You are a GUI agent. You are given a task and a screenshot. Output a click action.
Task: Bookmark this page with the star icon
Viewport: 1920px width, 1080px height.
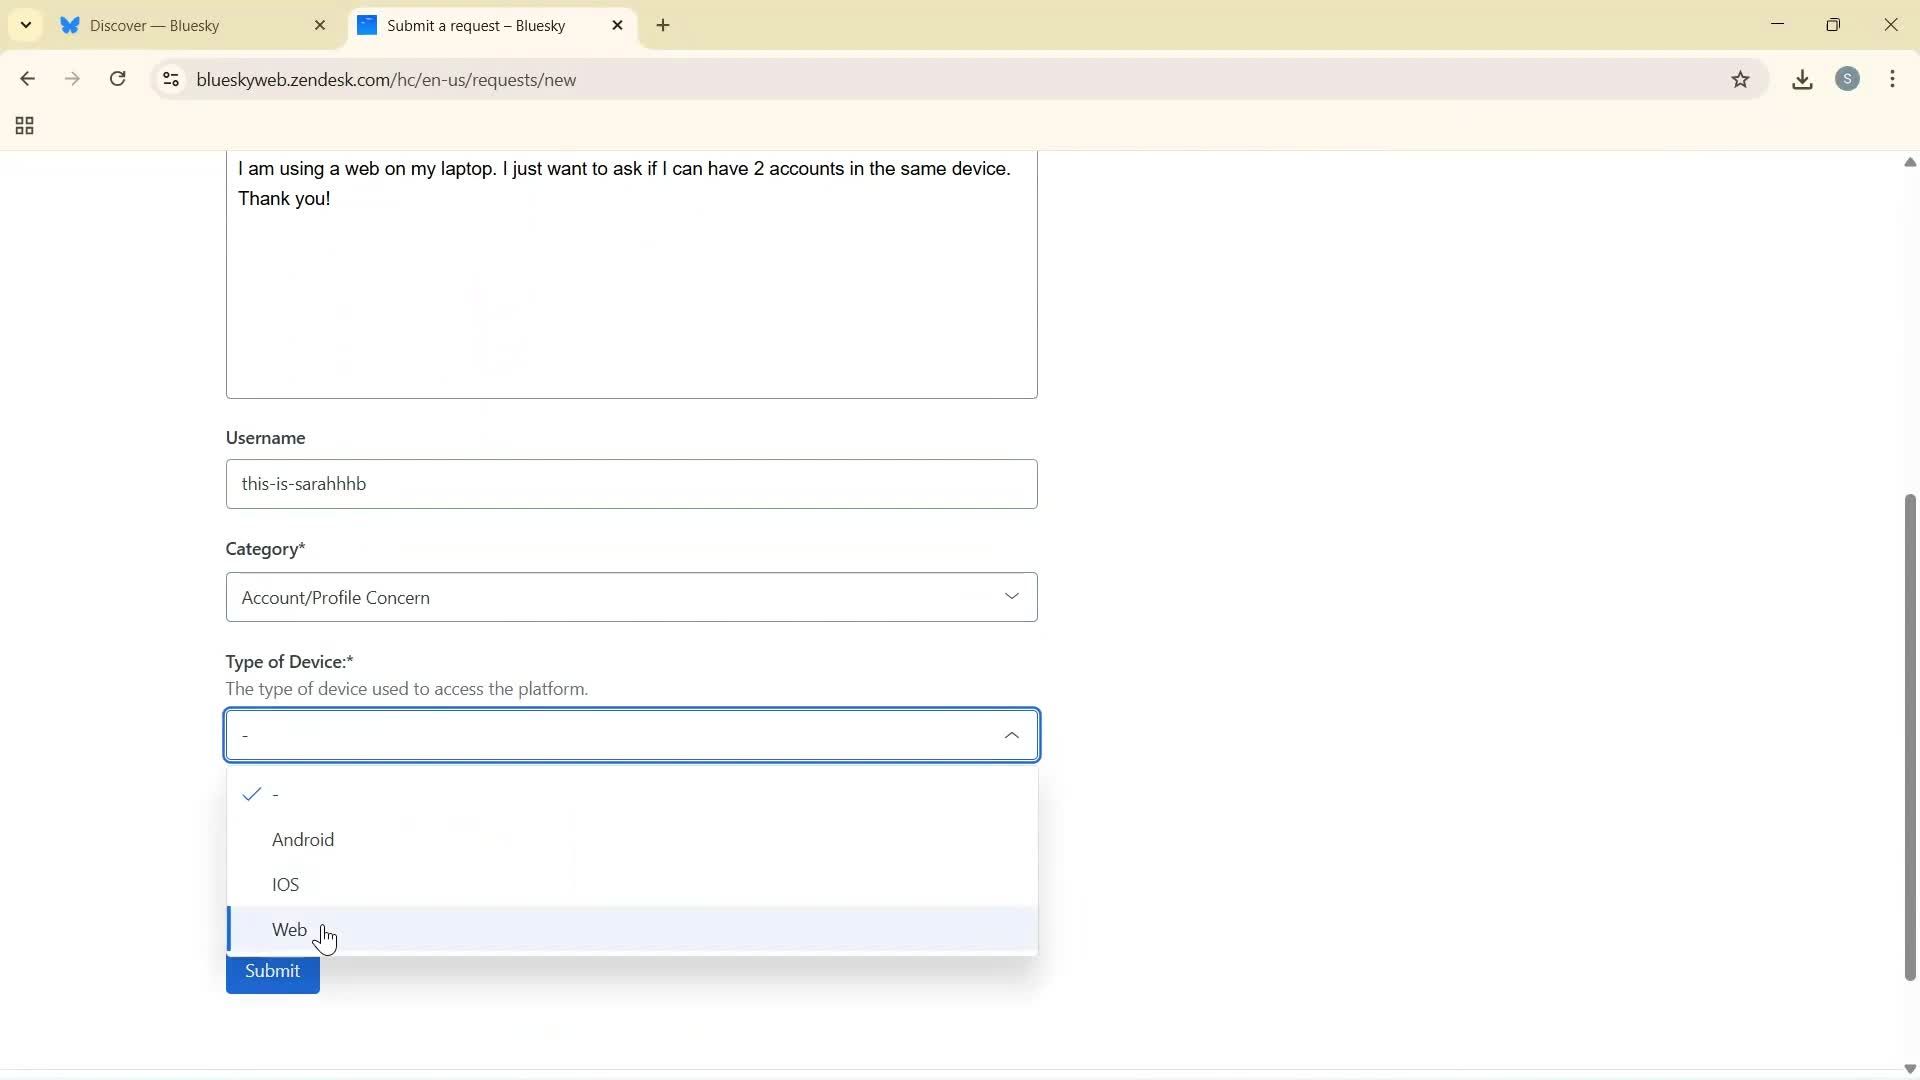pyautogui.click(x=1741, y=79)
